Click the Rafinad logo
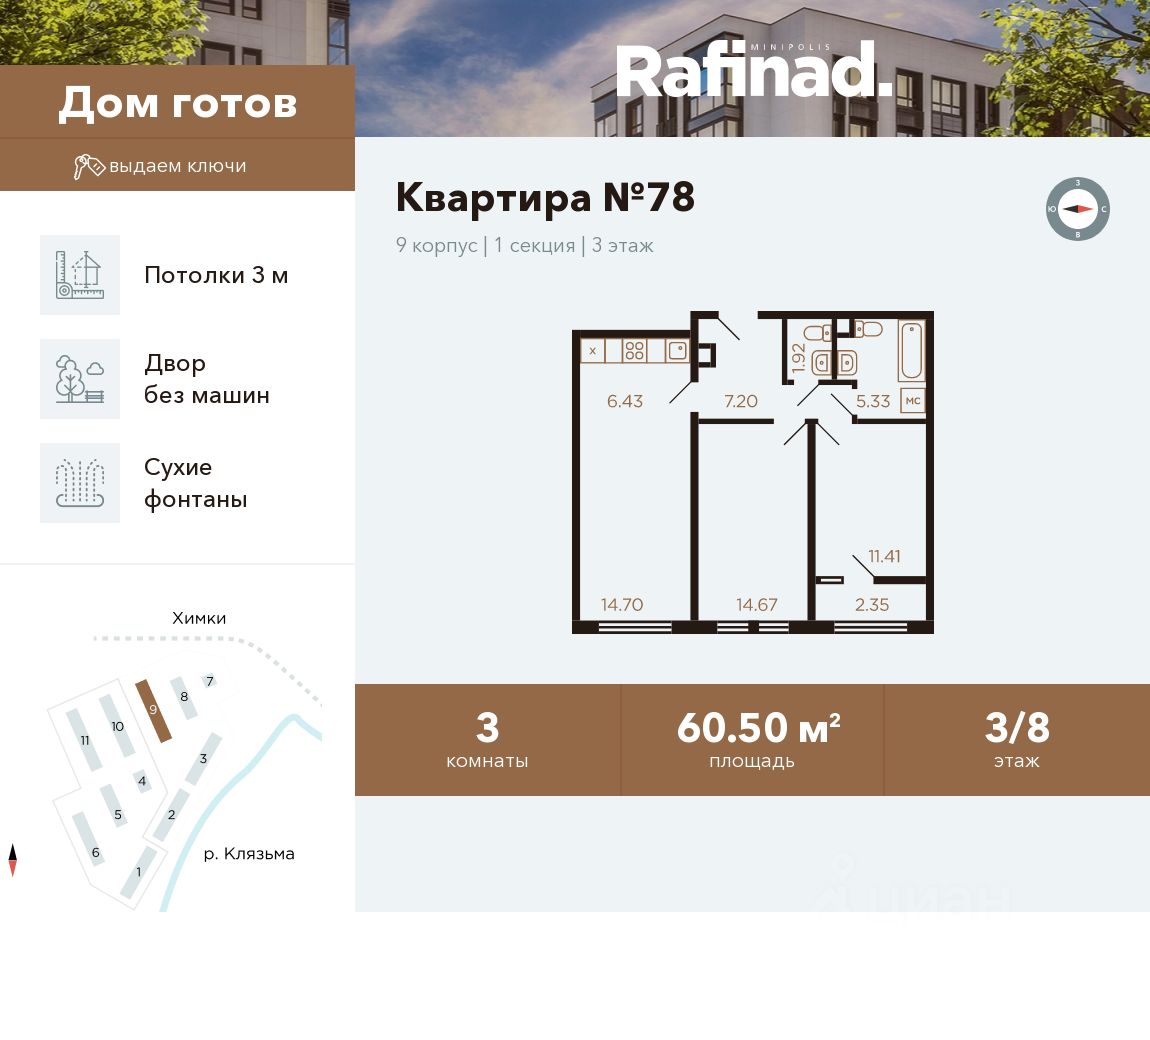Image resolution: width=1150 pixels, height=1040 pixels. (754, 69)
